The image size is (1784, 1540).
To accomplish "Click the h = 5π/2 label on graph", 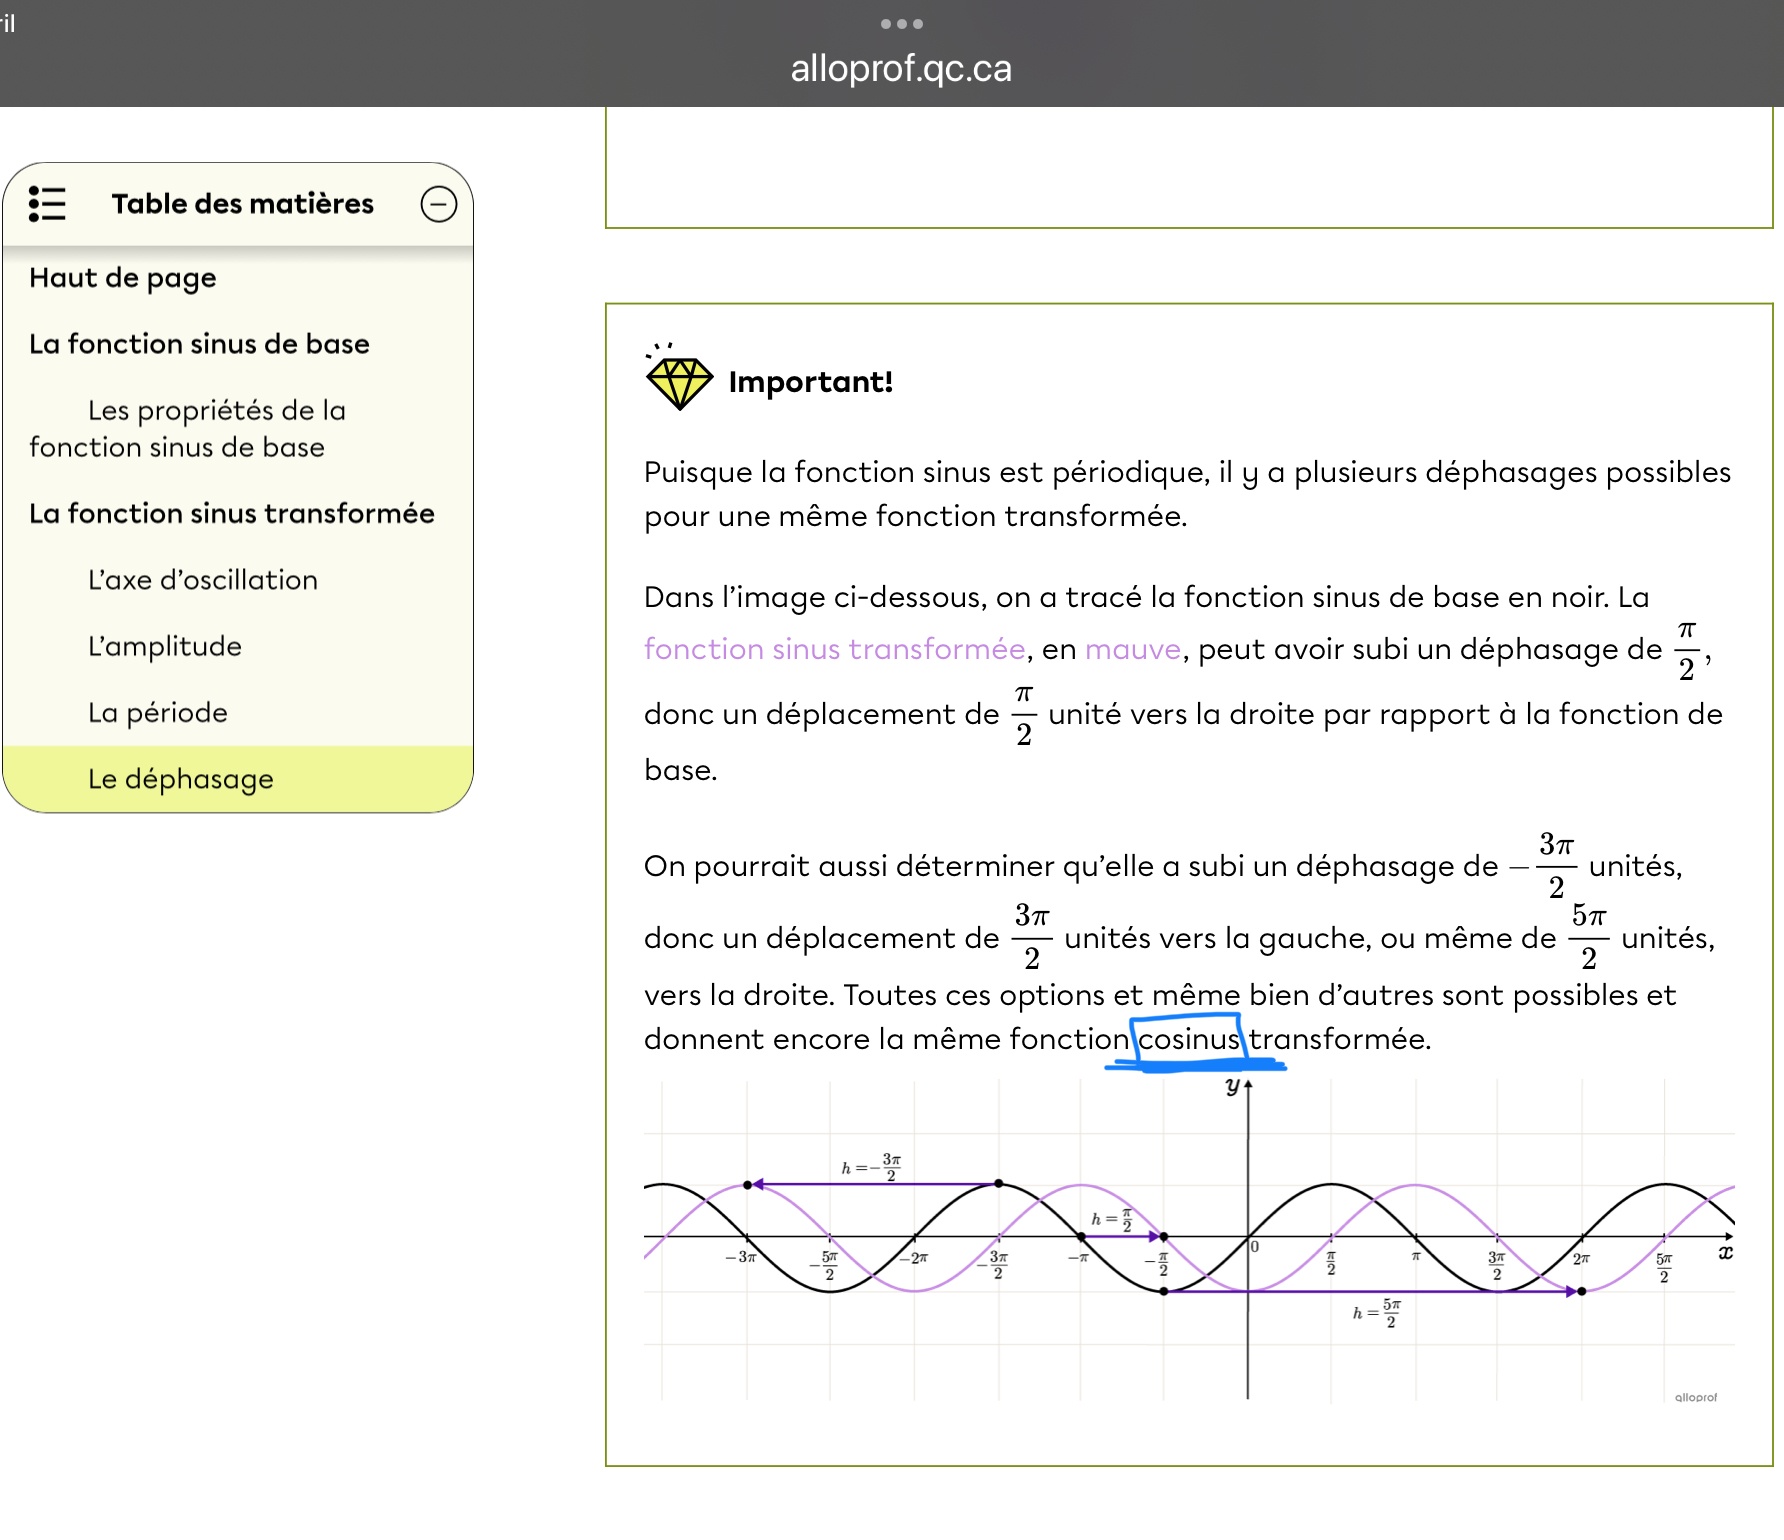I will [1377, 1313].
